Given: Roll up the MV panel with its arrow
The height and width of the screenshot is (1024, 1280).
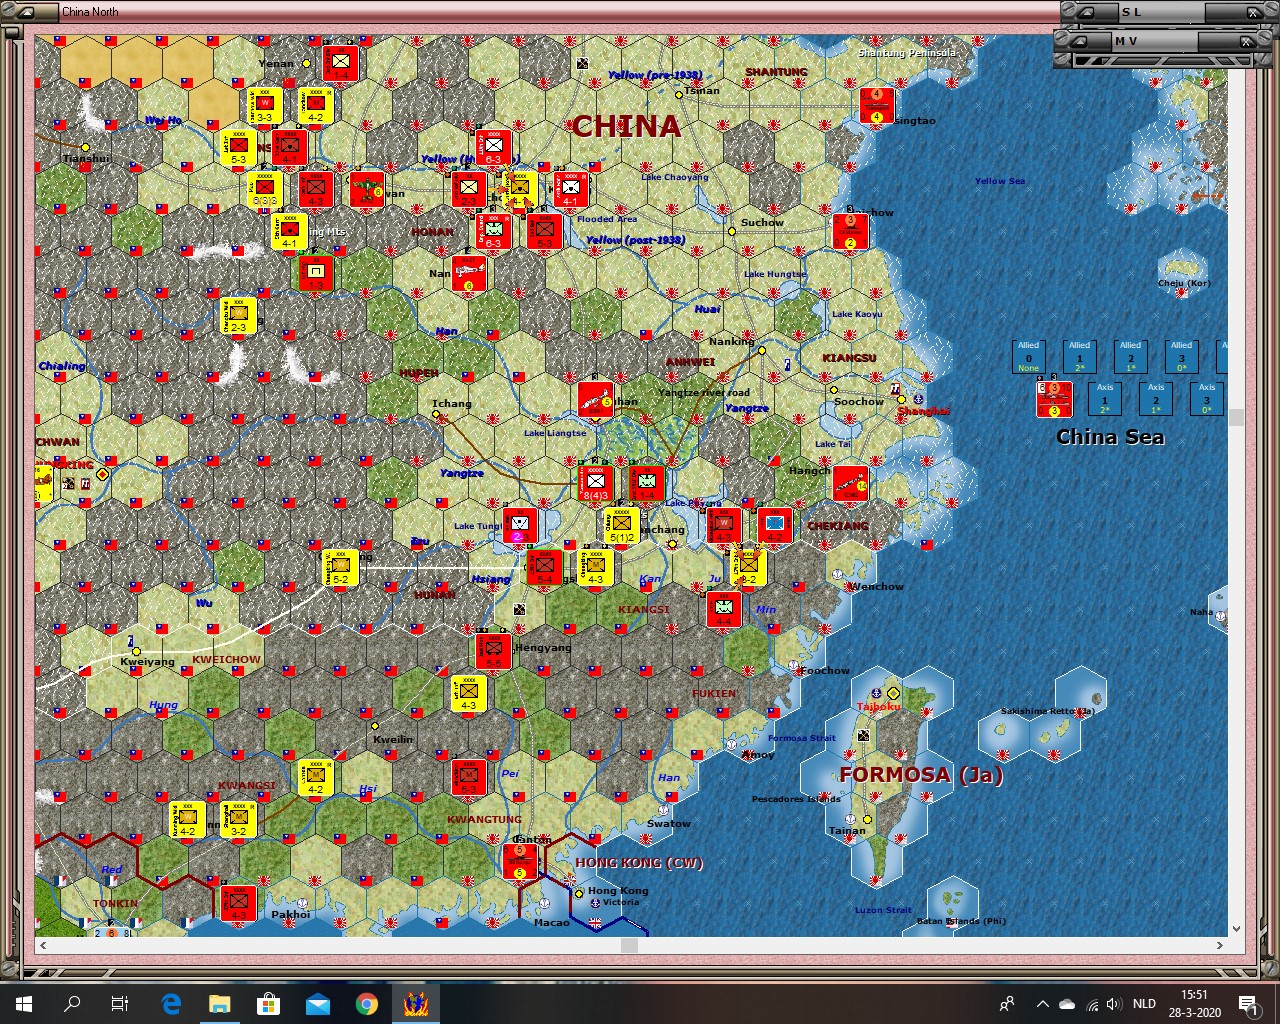Looking at the screenshot, I should click(1079, 42).
